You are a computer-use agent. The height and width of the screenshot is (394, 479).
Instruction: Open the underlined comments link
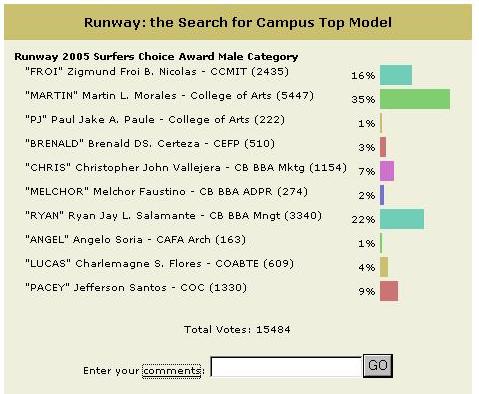[171, 371]
